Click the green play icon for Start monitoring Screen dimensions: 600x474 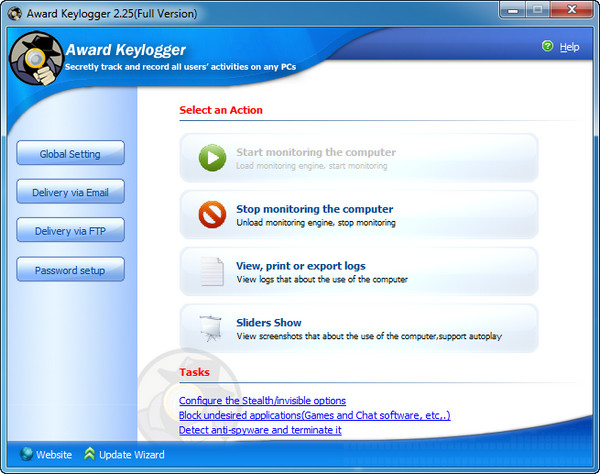211,158
